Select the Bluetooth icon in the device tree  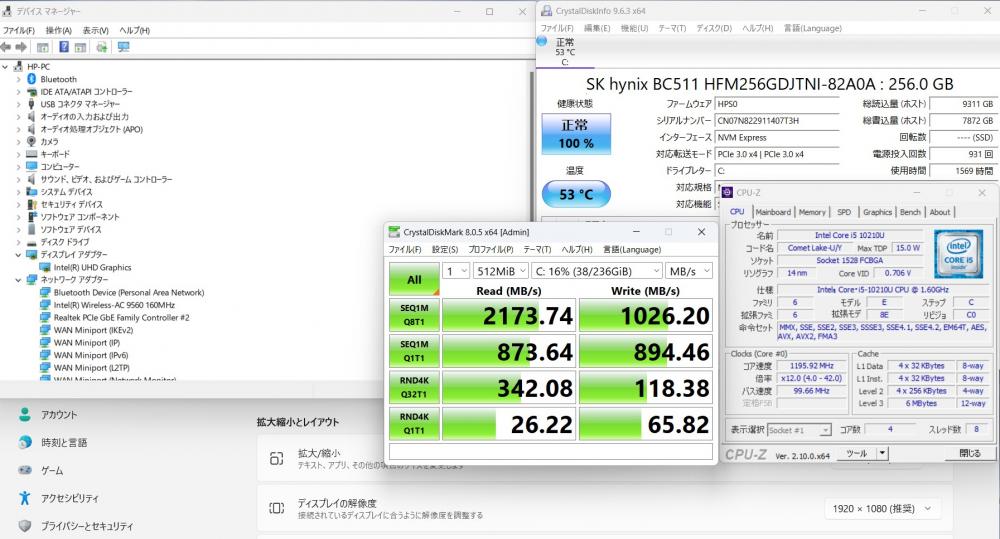coord(32,79)
